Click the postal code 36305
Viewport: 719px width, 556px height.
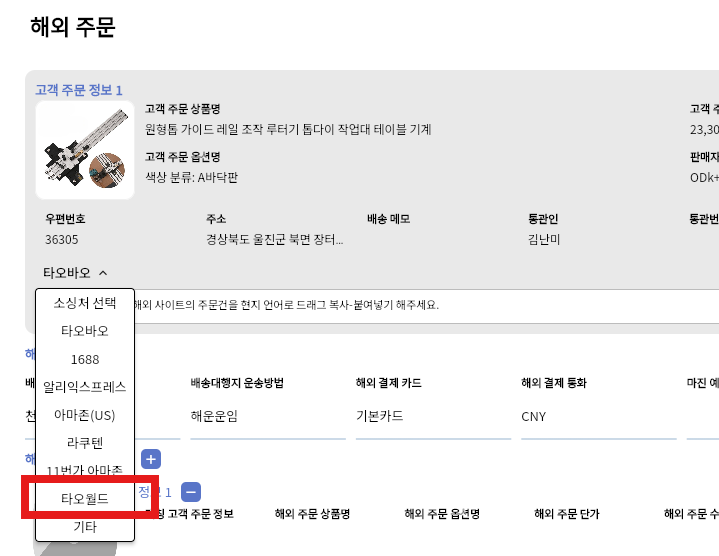coord(62,240)
